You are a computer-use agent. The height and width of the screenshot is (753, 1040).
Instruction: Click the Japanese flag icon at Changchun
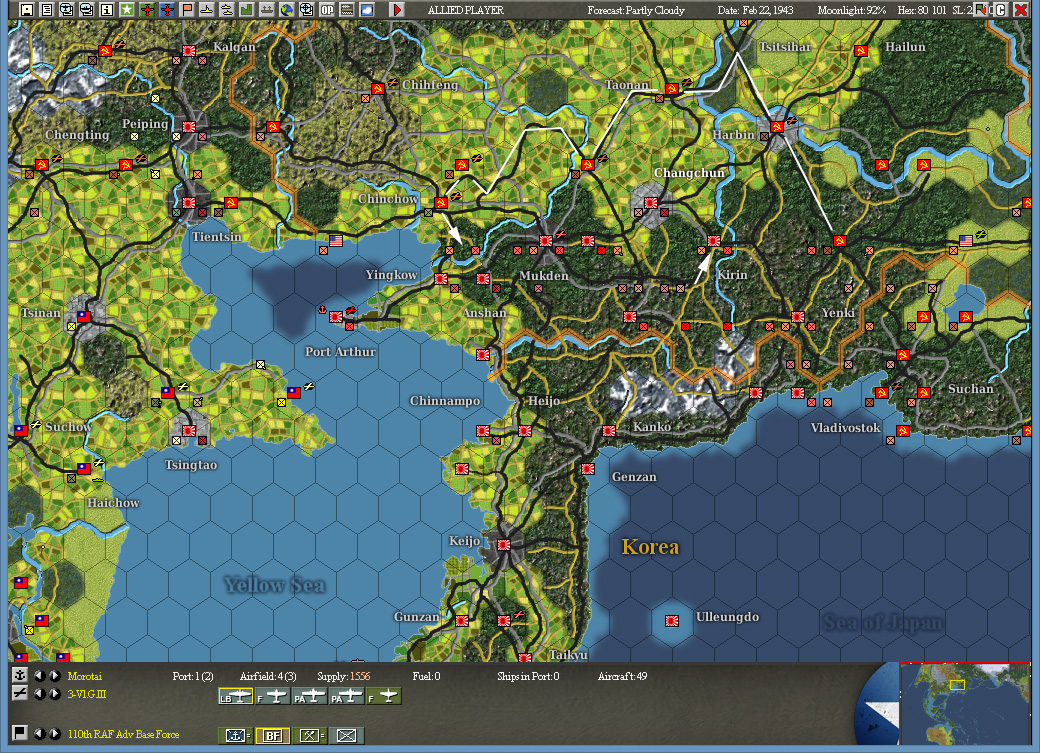[x=651, y=203]
